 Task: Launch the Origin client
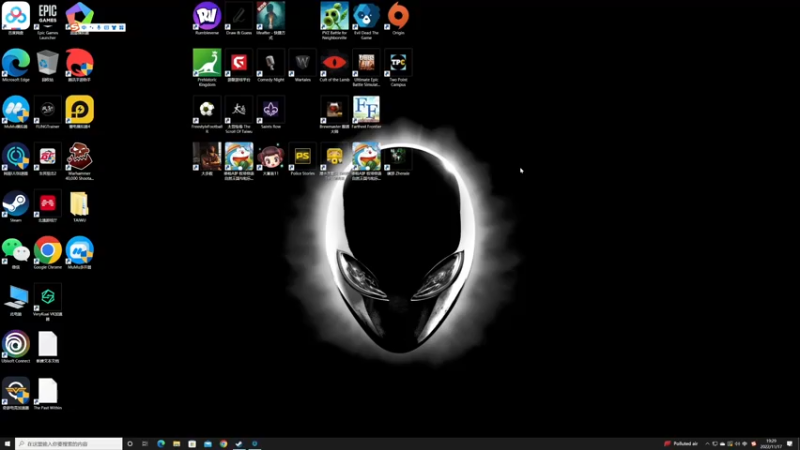tap(398, 18)
